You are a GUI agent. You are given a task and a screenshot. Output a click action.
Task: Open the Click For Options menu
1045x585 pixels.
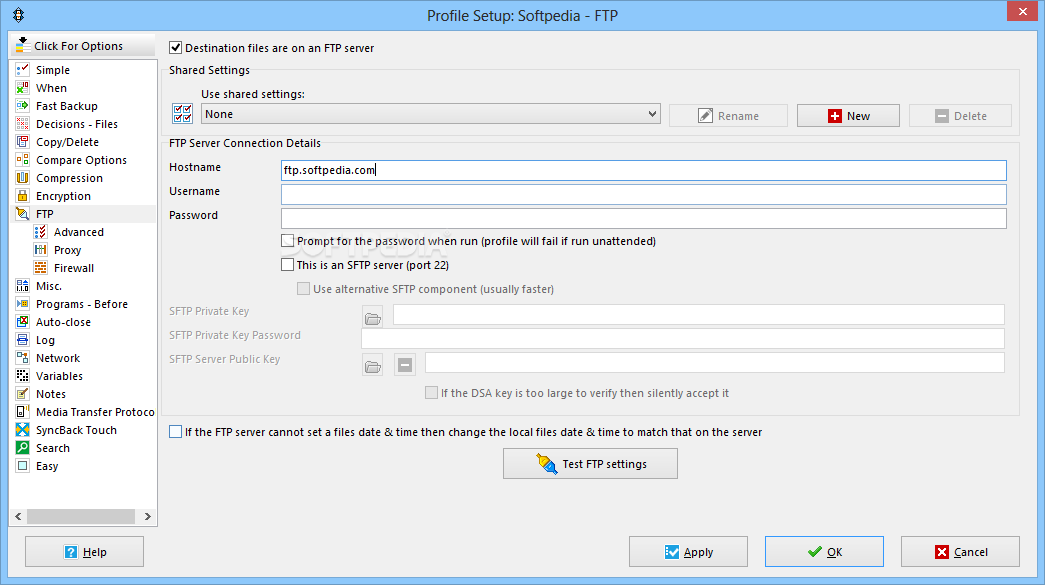coord(83,45)
